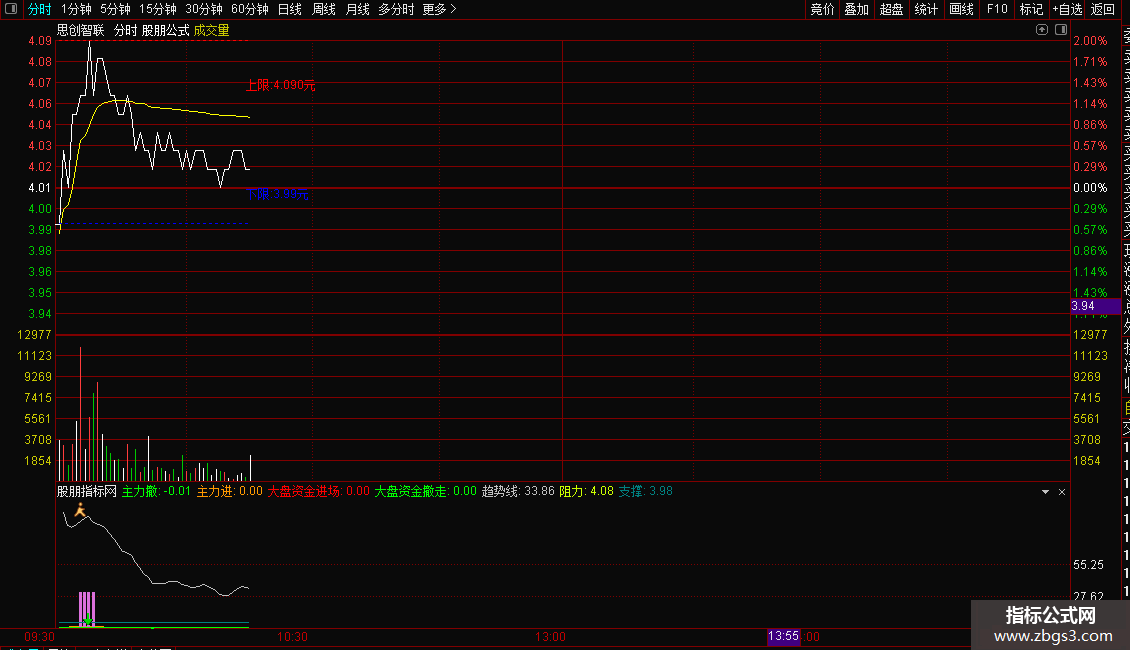
Task: Switch to the 15分钟 period
Action: click(158, 9)
